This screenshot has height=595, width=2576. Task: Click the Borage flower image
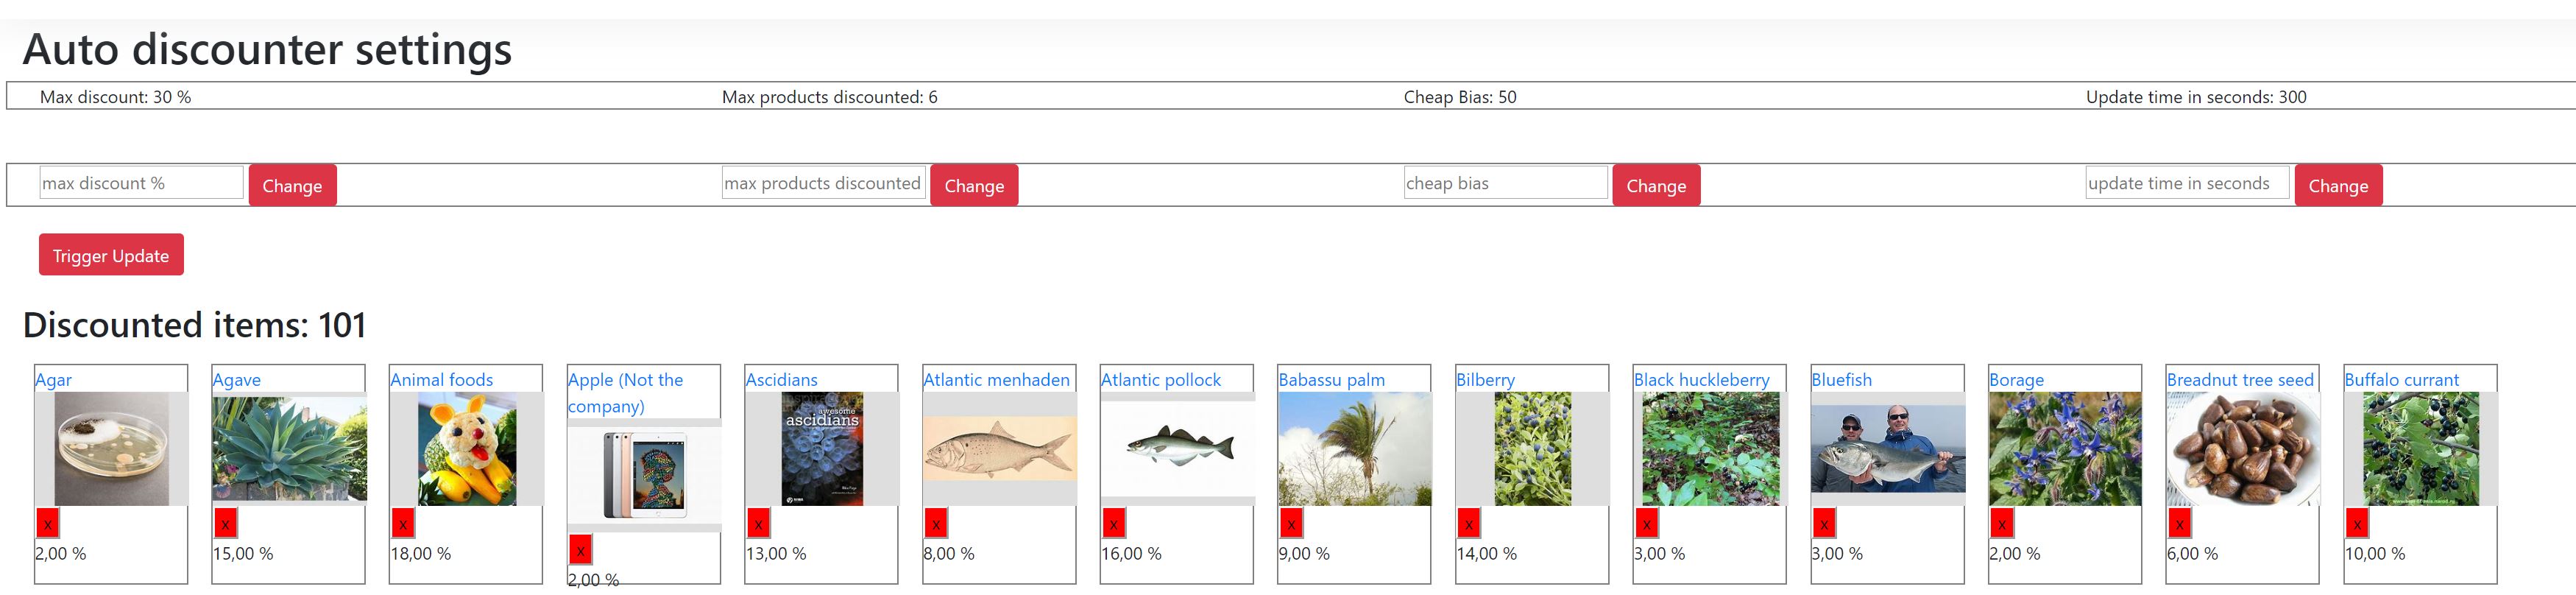pyautogui.click(x=2064, y=449)
